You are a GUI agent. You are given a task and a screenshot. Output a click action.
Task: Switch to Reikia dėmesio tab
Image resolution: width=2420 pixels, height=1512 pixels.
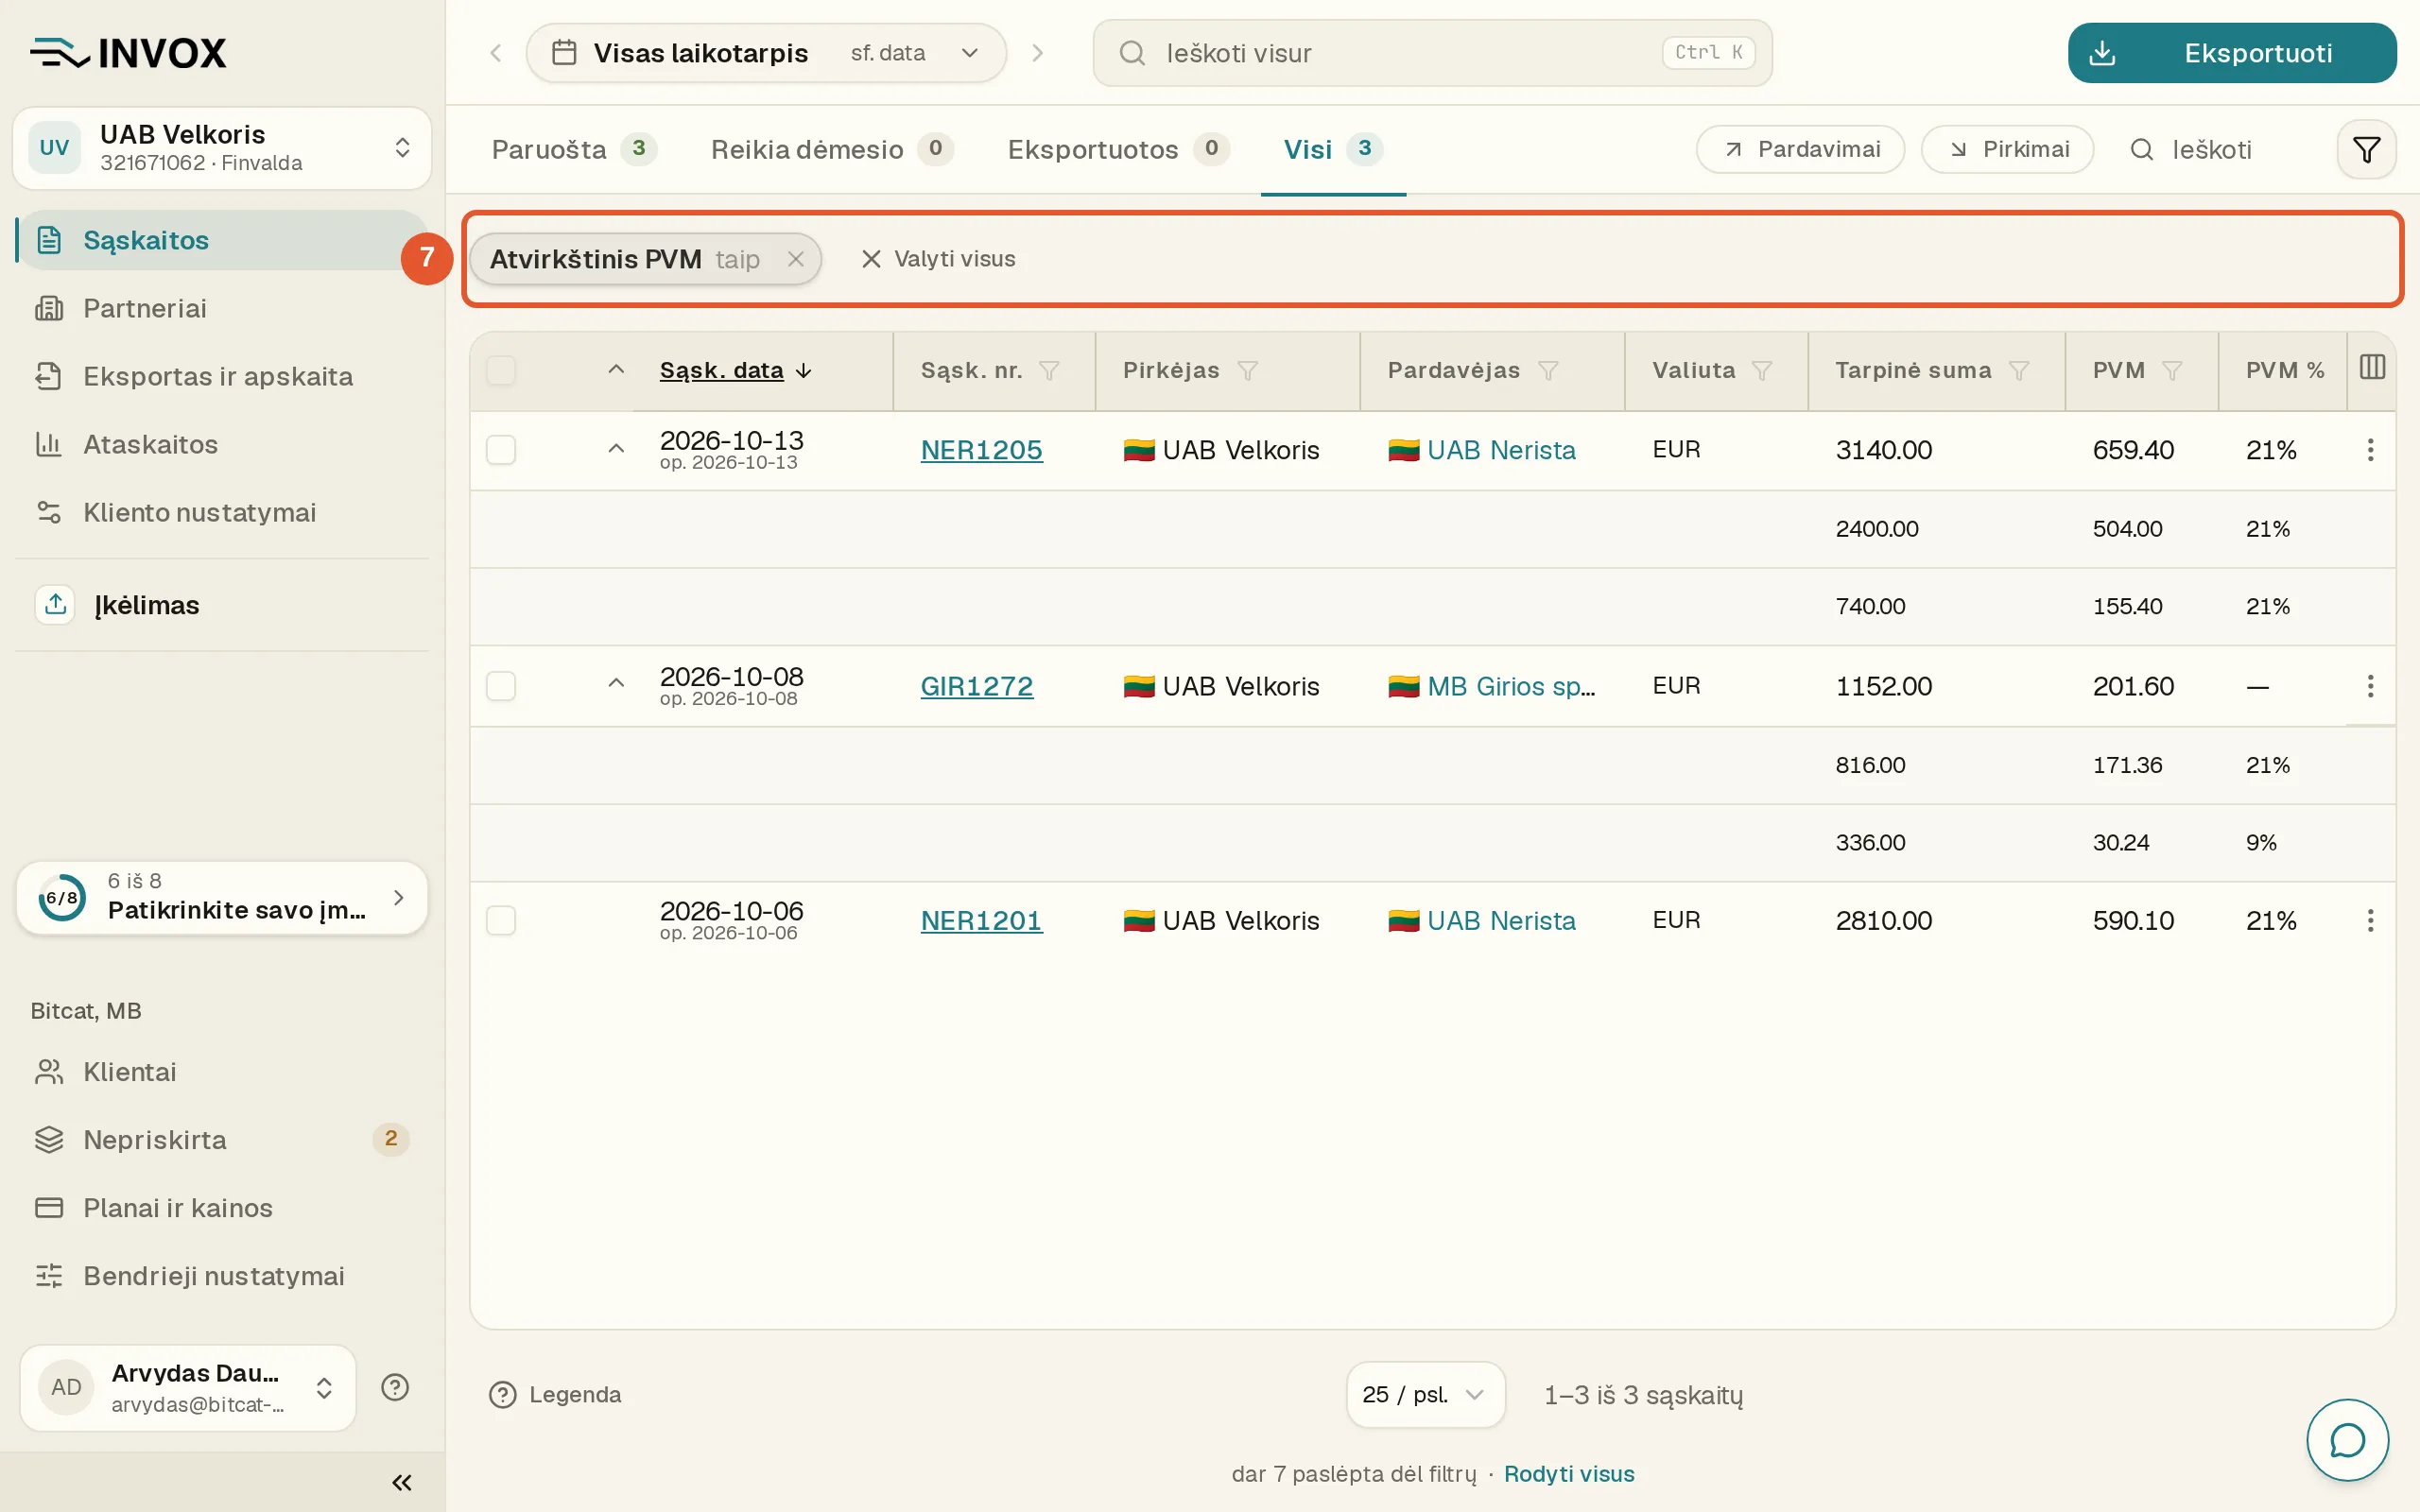tap(831, 150)
